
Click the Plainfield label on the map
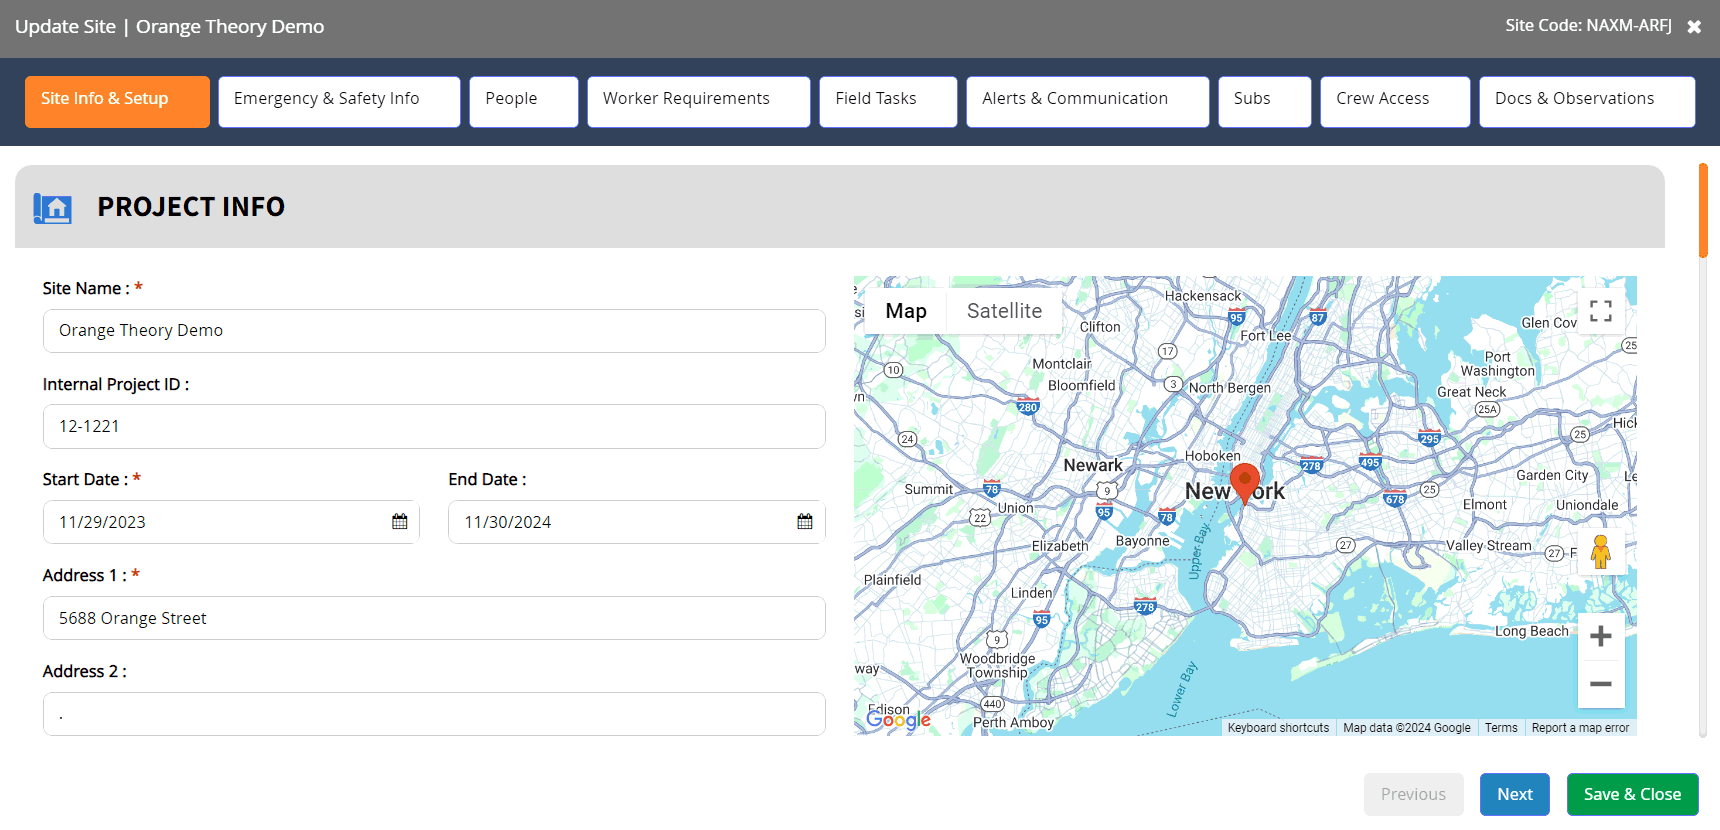click(892, 580)
